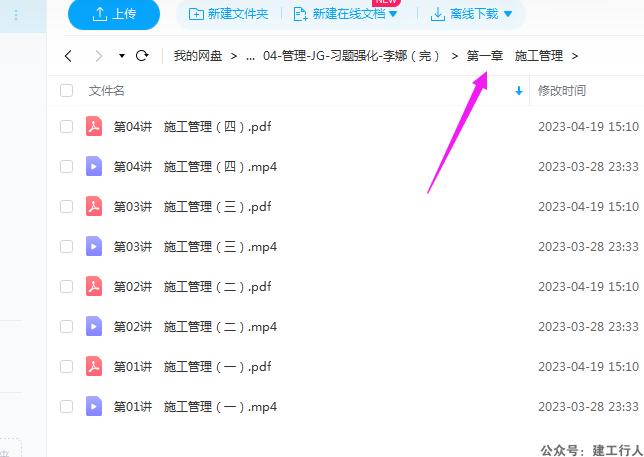Expand the collapsed breadcrumb ellipsis

250,56
